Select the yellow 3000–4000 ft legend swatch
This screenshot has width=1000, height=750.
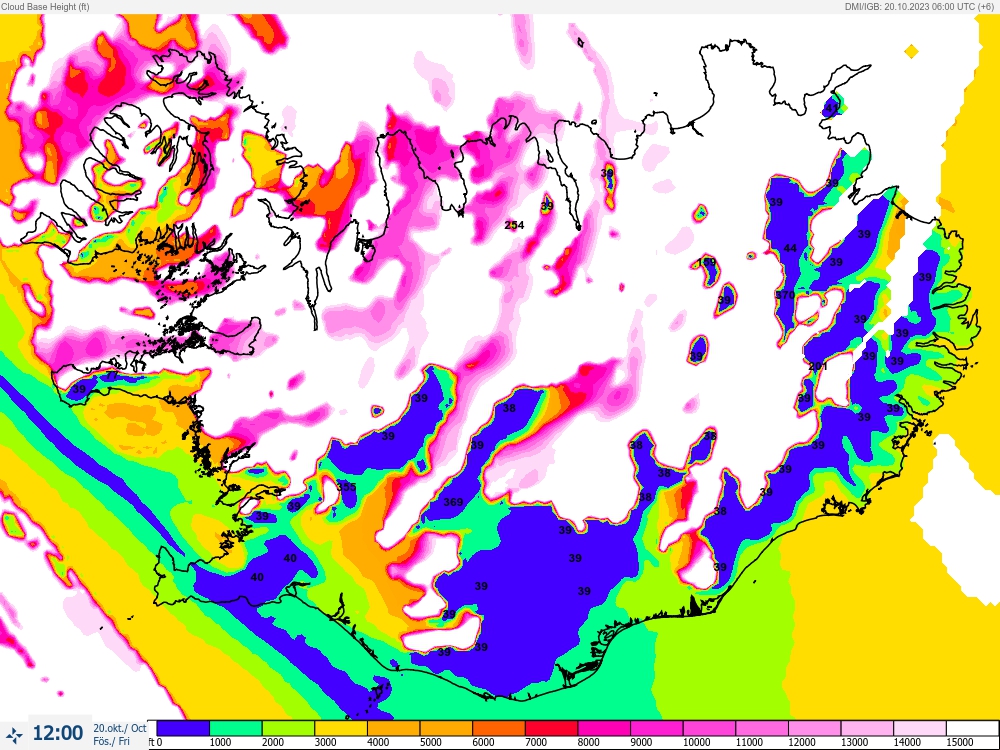coord(341,728)
